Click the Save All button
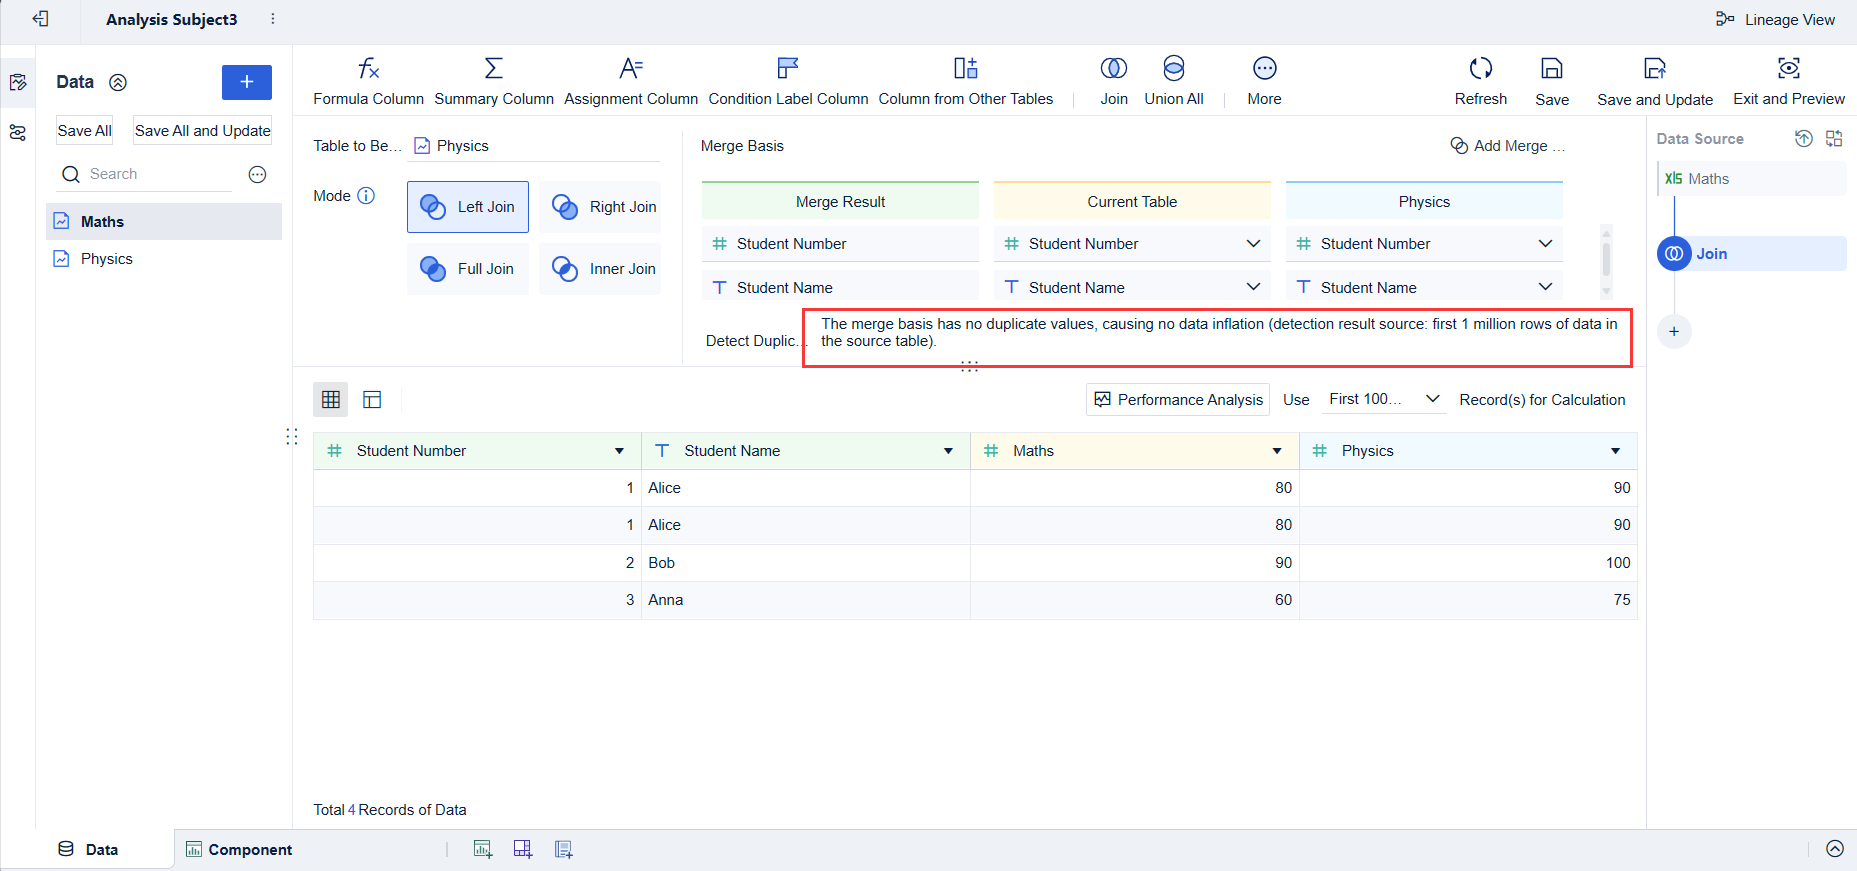 click(x=84, y=131)
